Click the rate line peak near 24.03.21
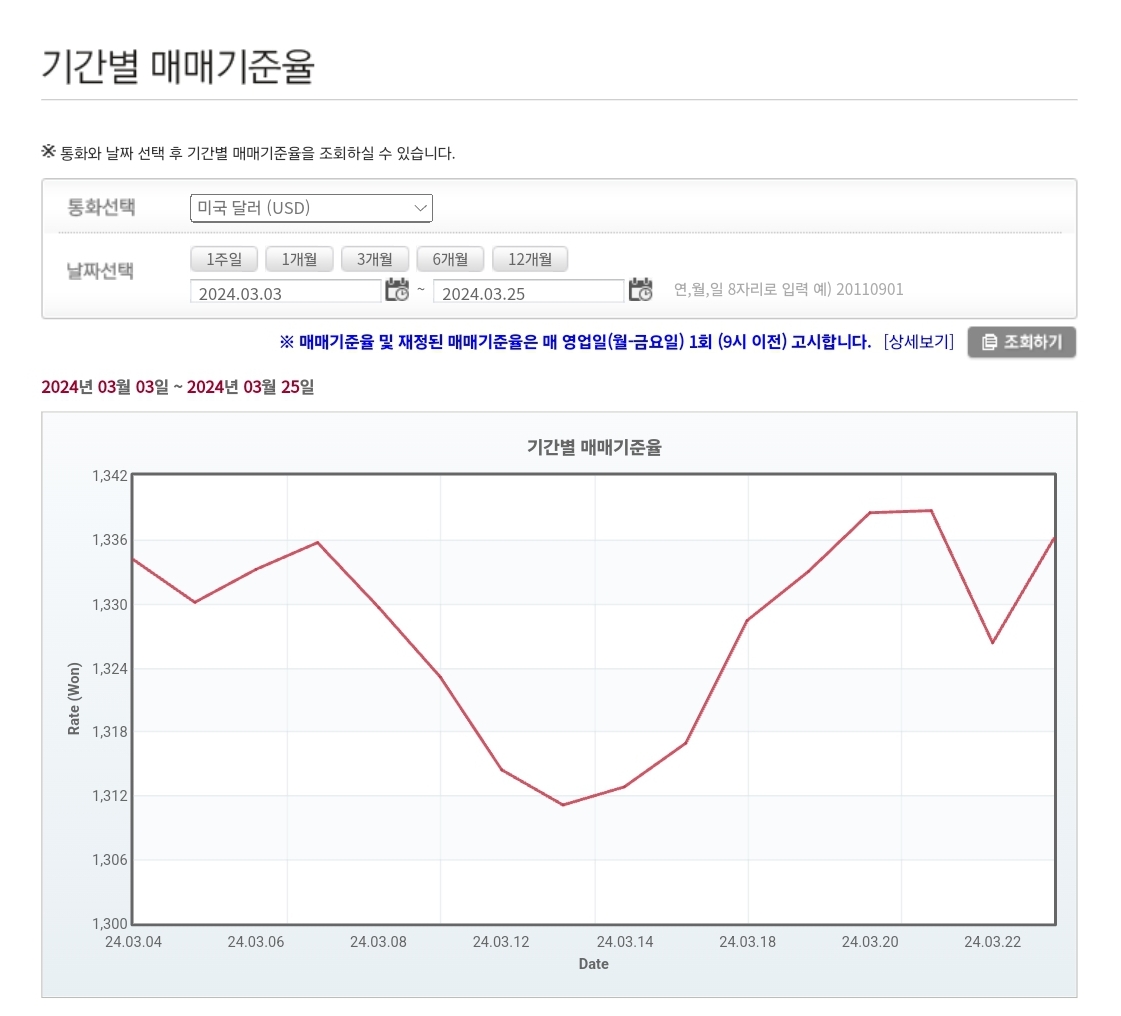This screenshot has height=1016, width=1121. tap(931, 511)
